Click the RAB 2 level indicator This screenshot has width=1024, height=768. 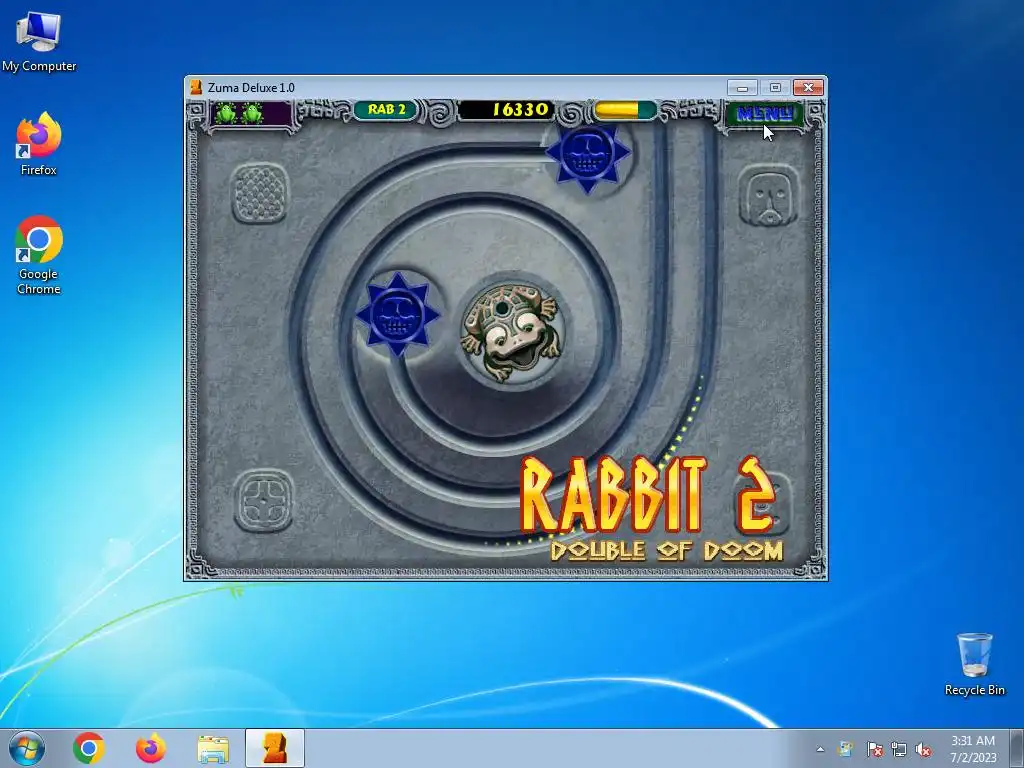point(387,110)
